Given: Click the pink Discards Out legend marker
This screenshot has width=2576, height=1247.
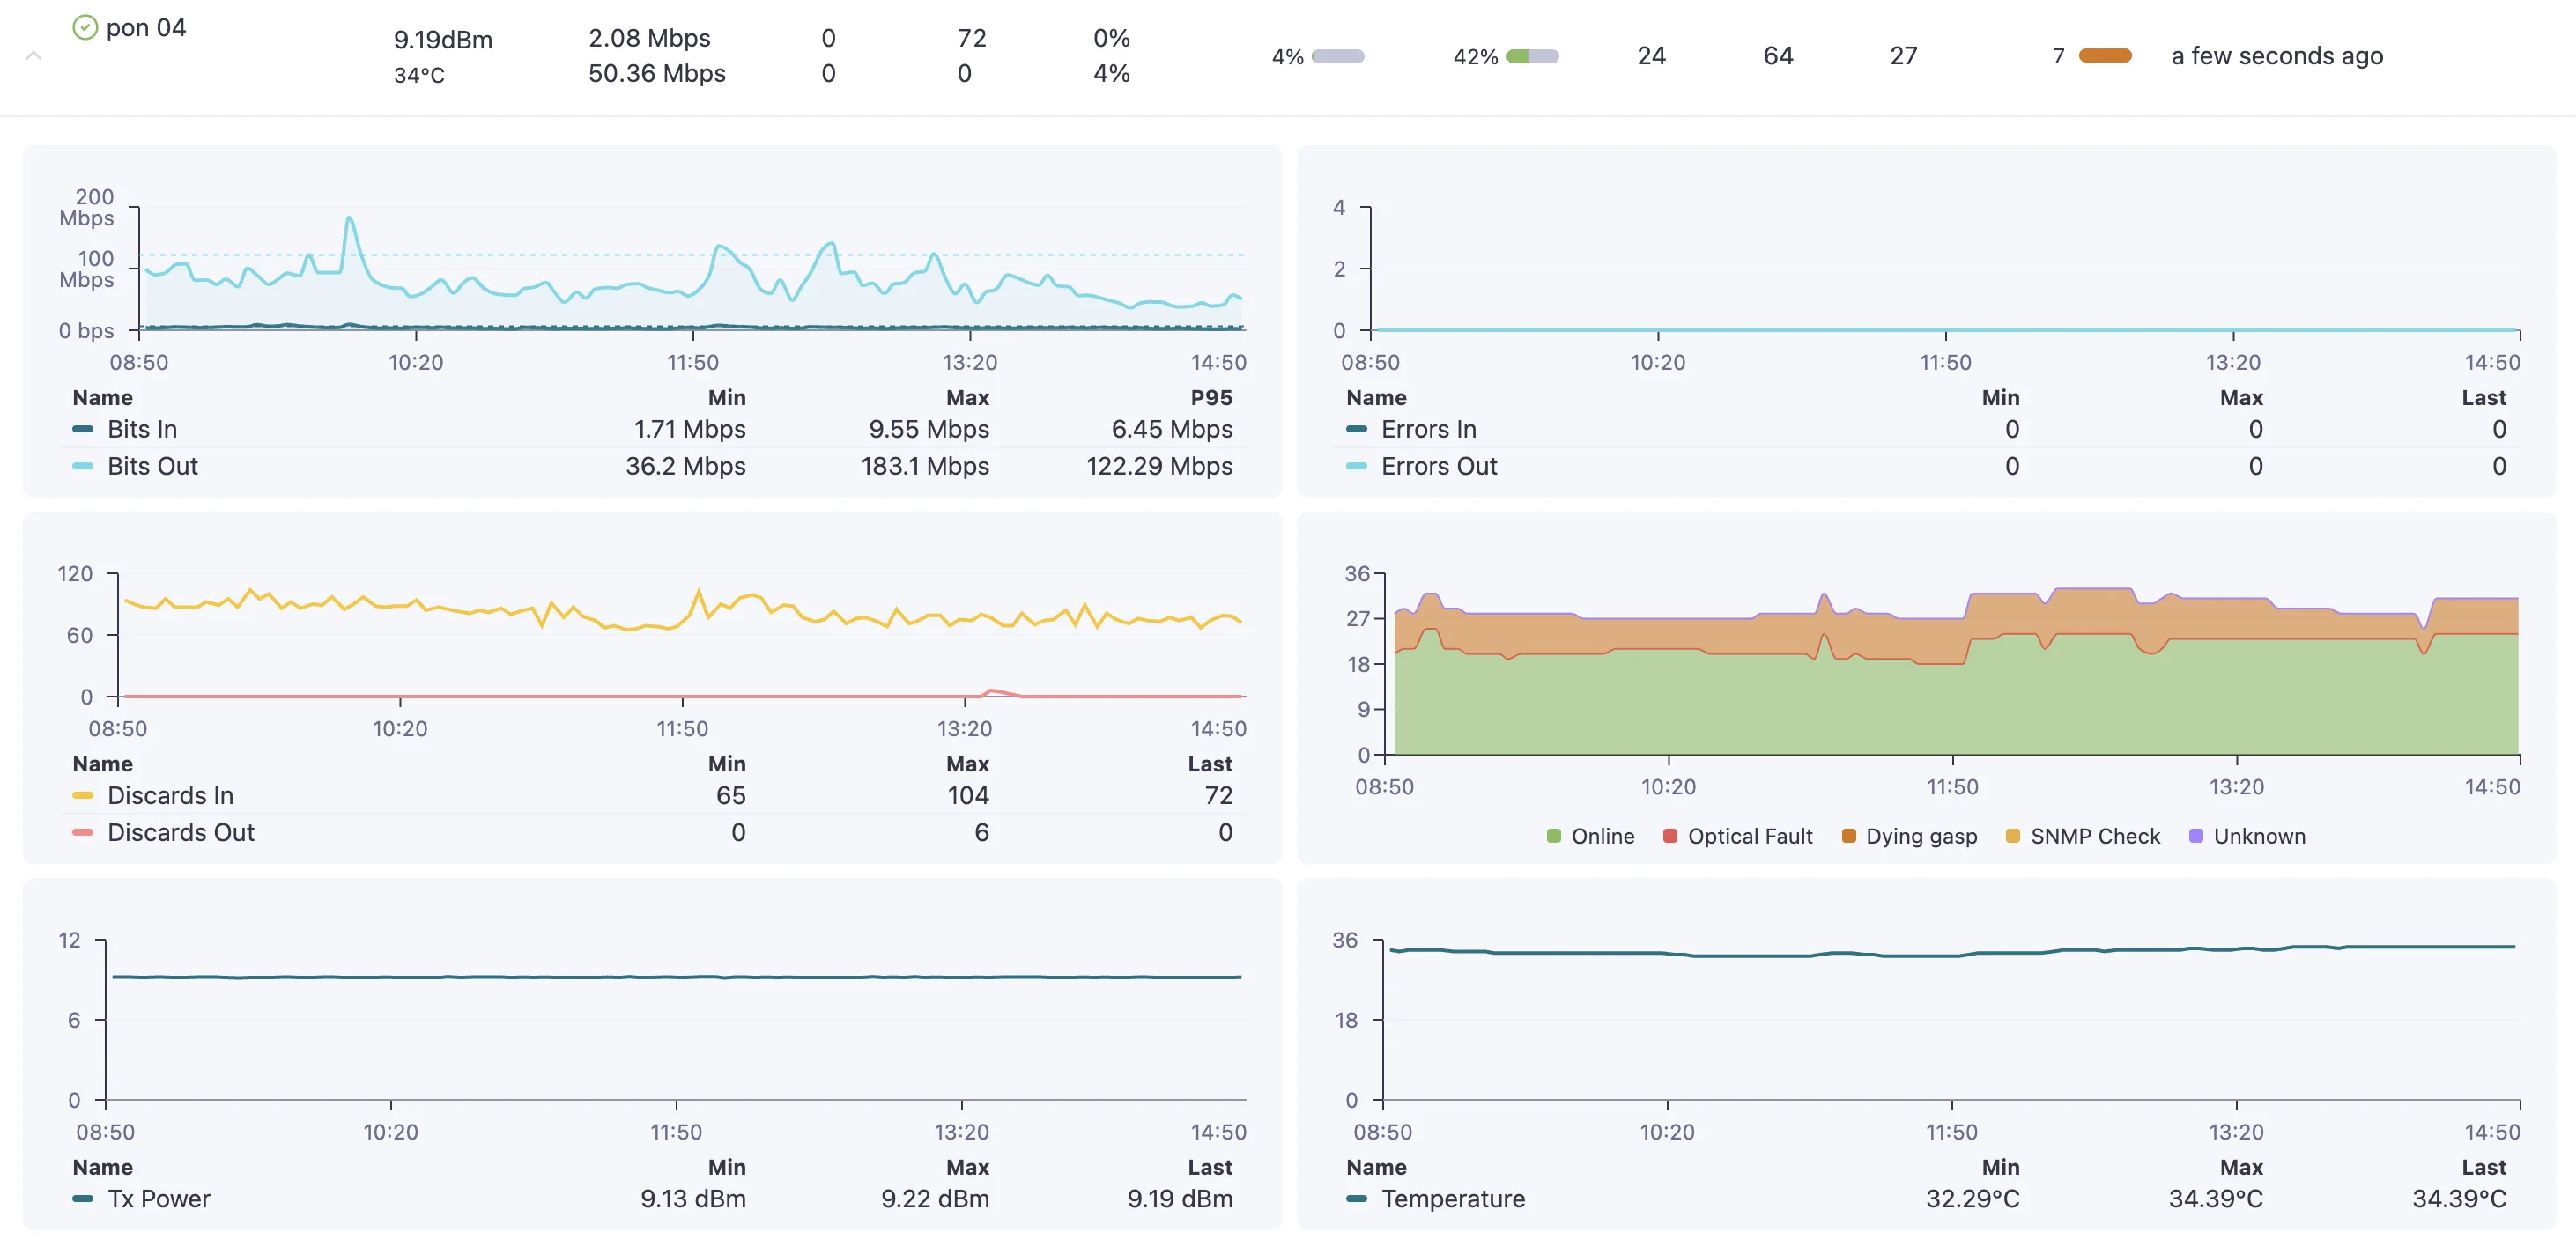Looking at the screenshot, I should coord(84,832).
